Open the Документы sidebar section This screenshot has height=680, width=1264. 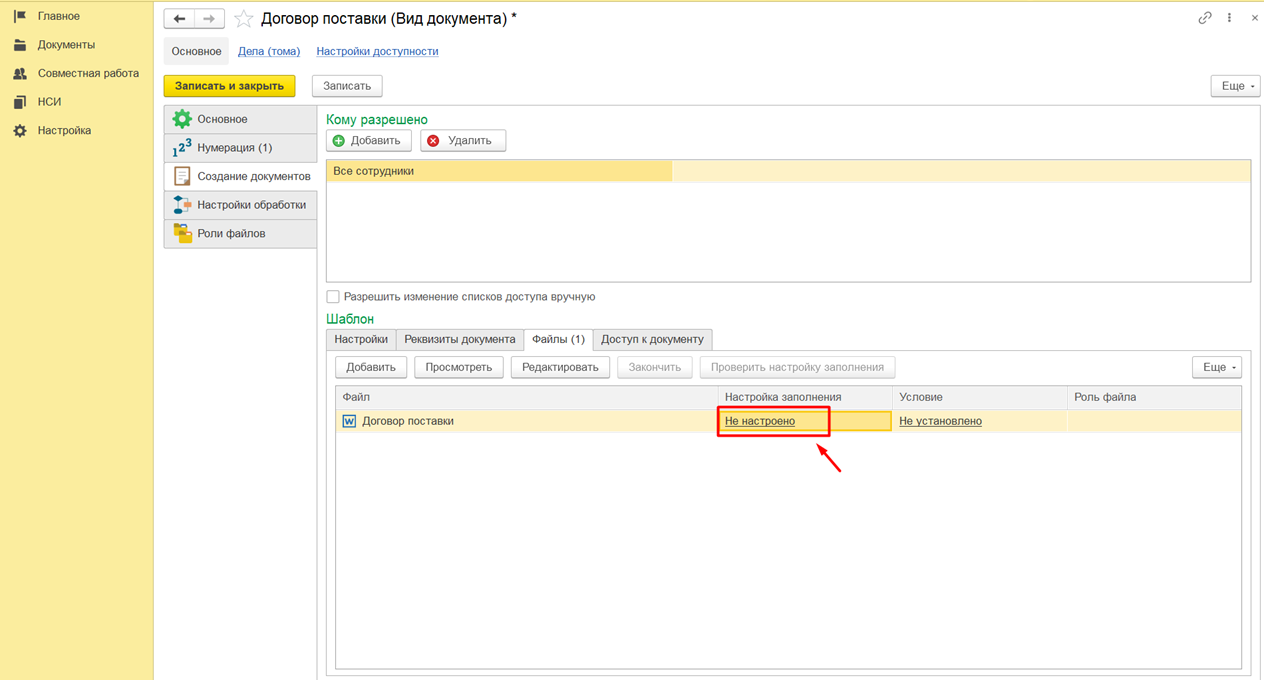(x=66, y=45)
